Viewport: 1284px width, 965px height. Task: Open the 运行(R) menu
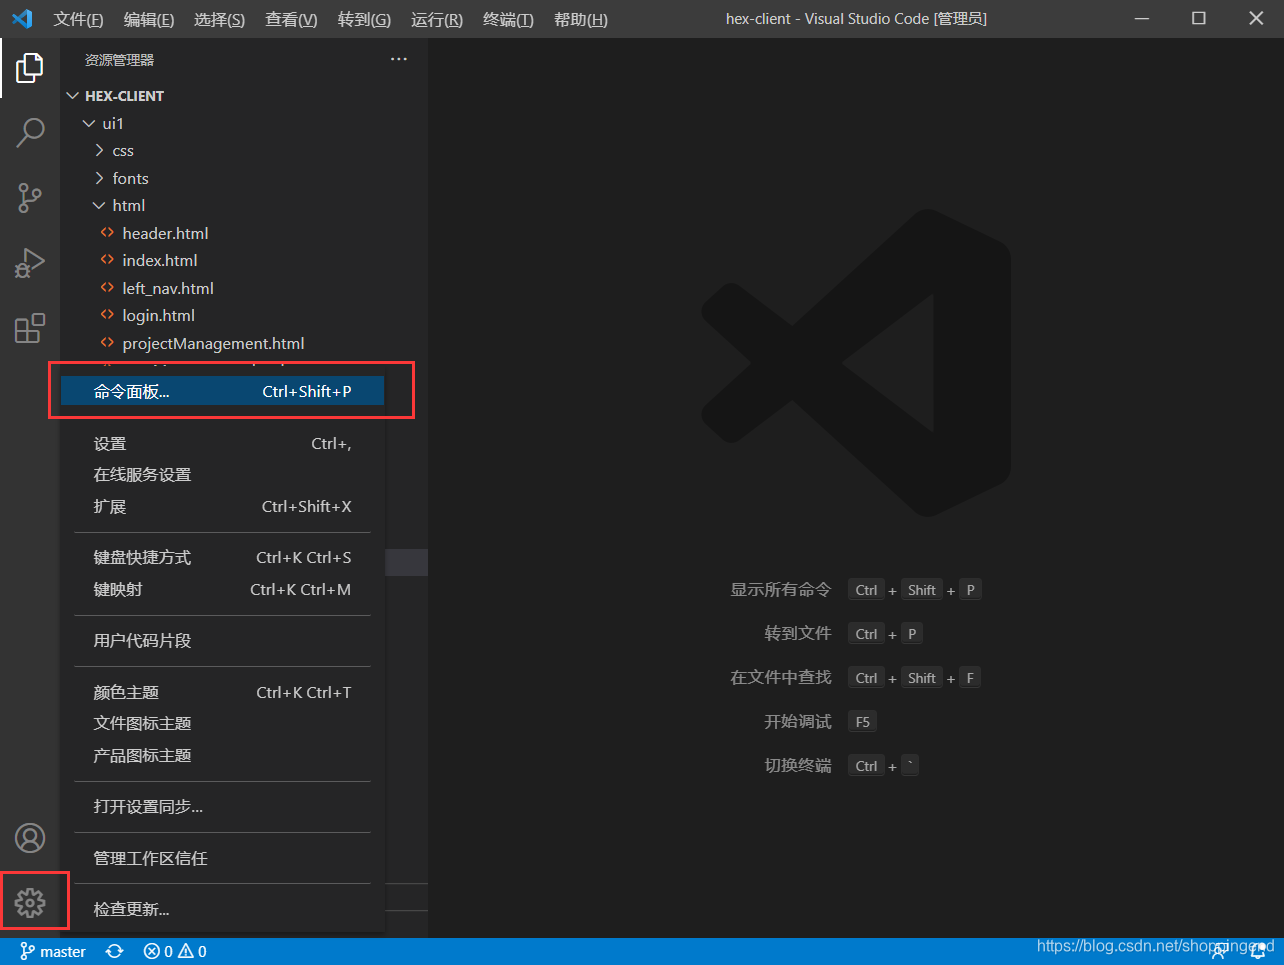[437, 19]
